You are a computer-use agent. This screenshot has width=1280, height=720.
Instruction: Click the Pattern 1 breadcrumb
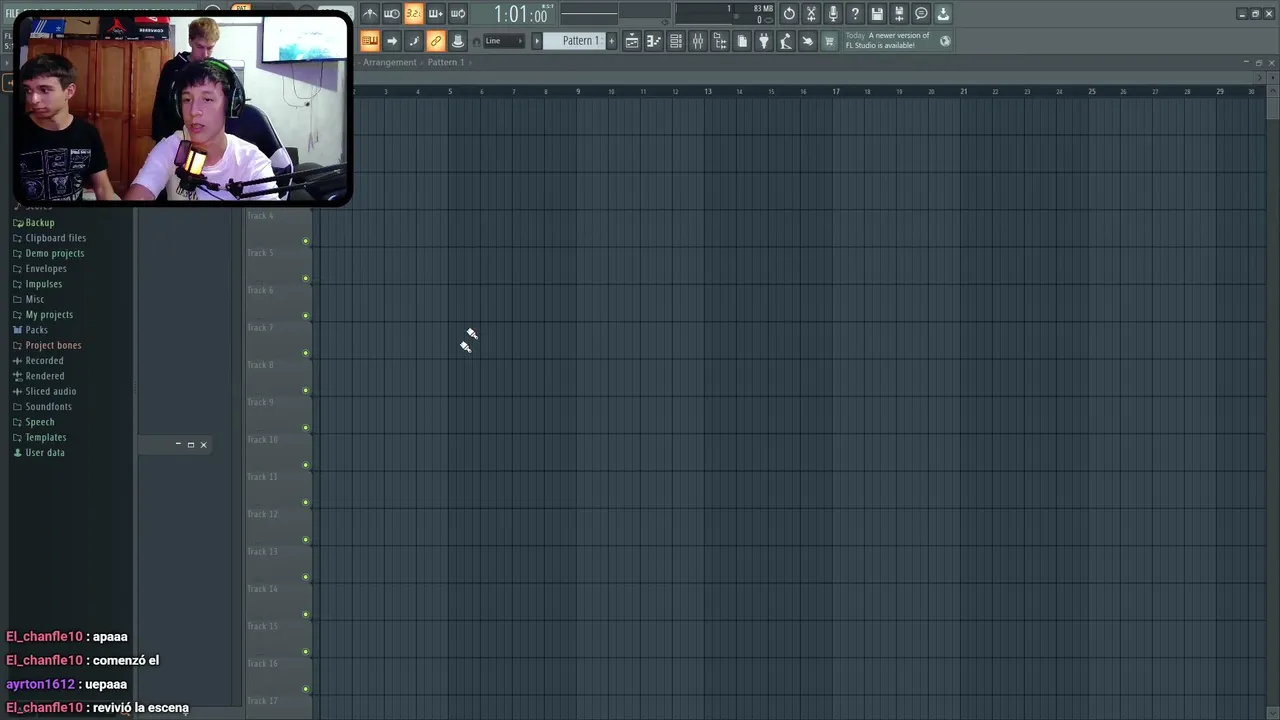[446, 62]
